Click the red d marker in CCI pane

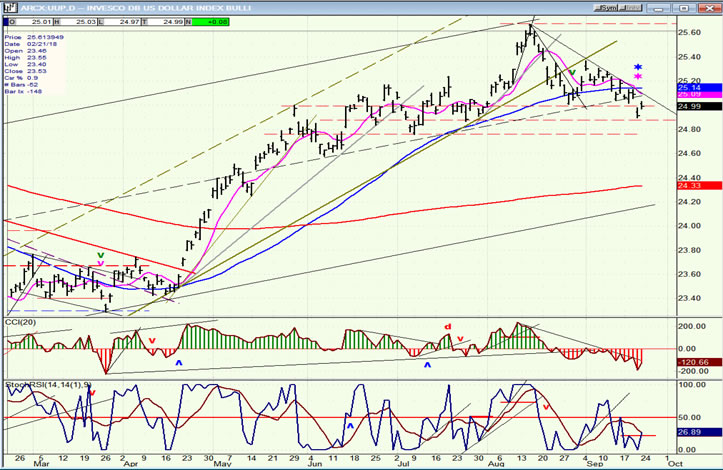(447, 327)
